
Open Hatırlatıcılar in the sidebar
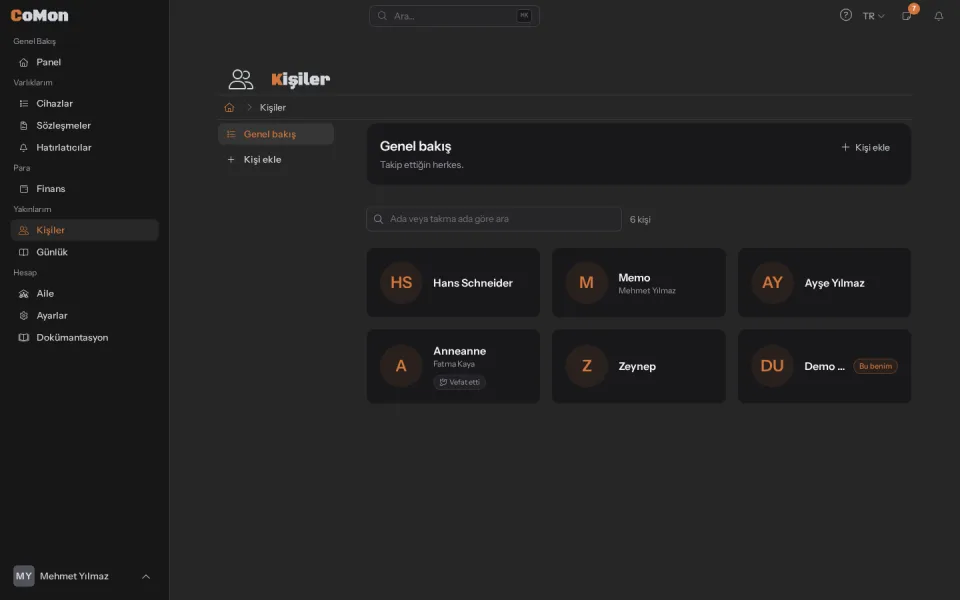click(84, 148)
